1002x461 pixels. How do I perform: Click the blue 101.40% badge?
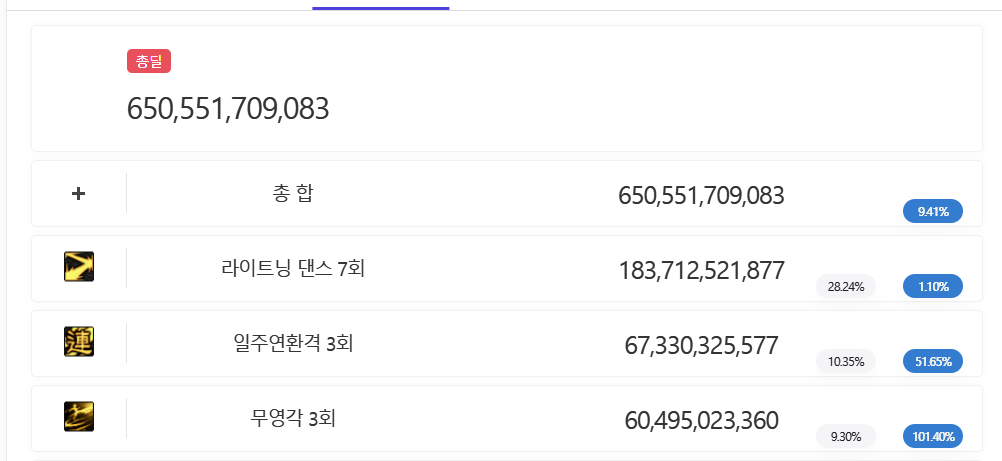point(932,436)
